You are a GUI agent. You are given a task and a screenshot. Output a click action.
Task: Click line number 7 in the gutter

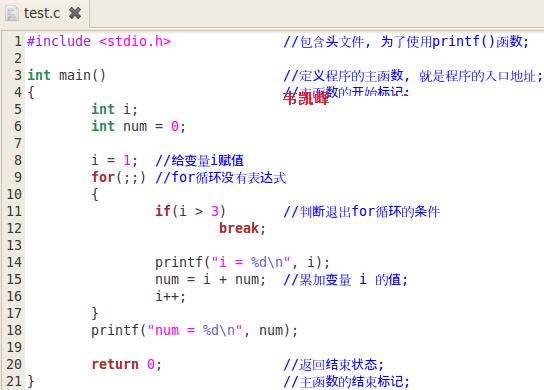18,143
